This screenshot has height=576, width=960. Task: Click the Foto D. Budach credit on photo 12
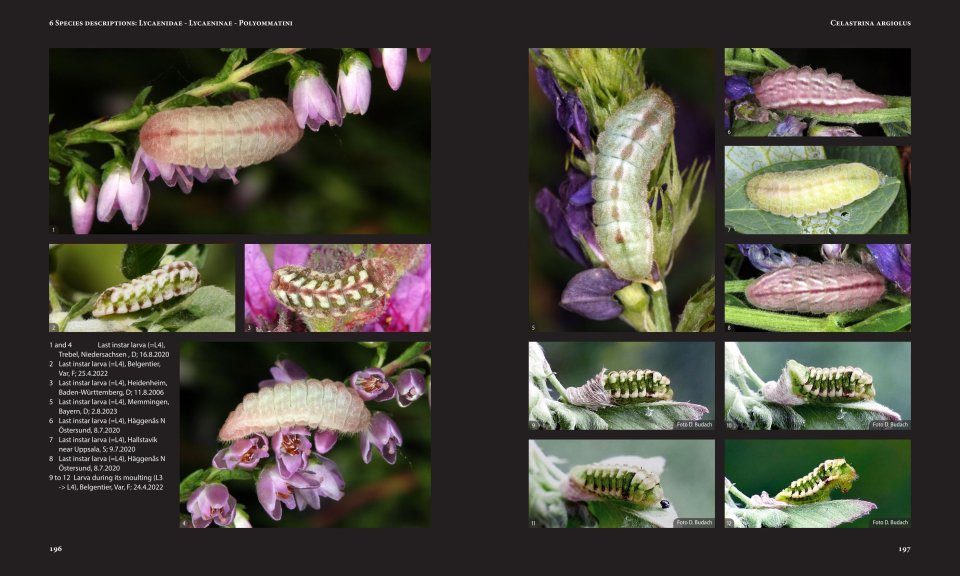888,522
